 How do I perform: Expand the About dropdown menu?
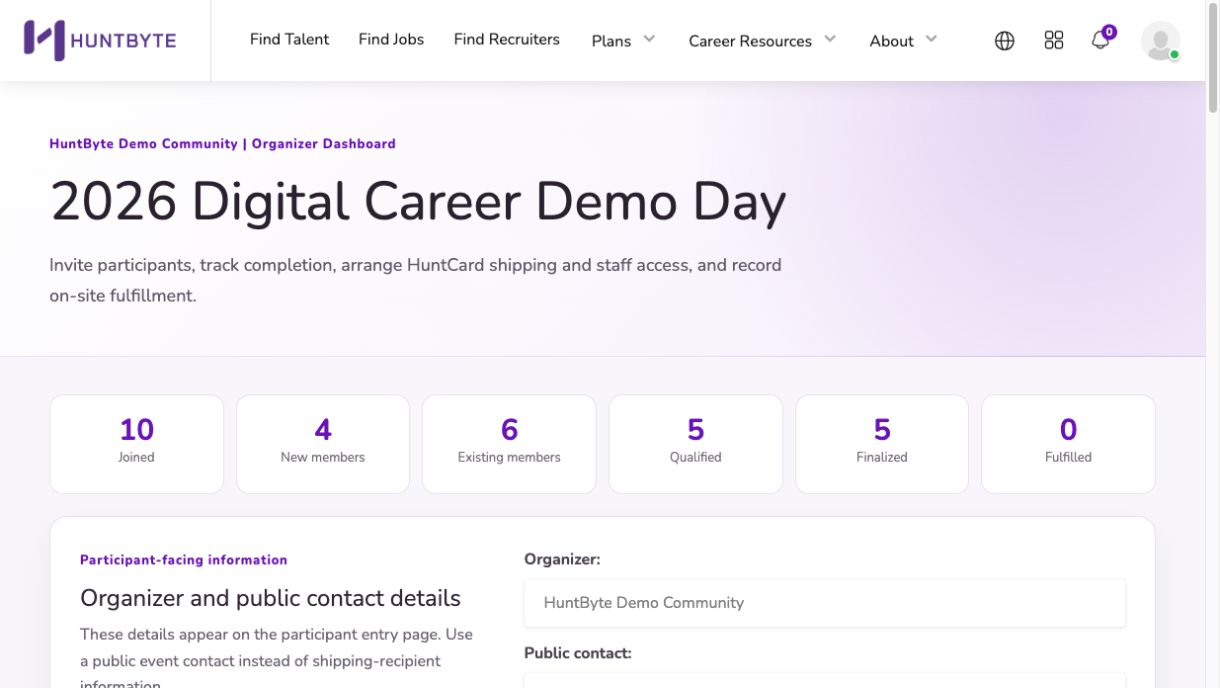click(903, 40)
